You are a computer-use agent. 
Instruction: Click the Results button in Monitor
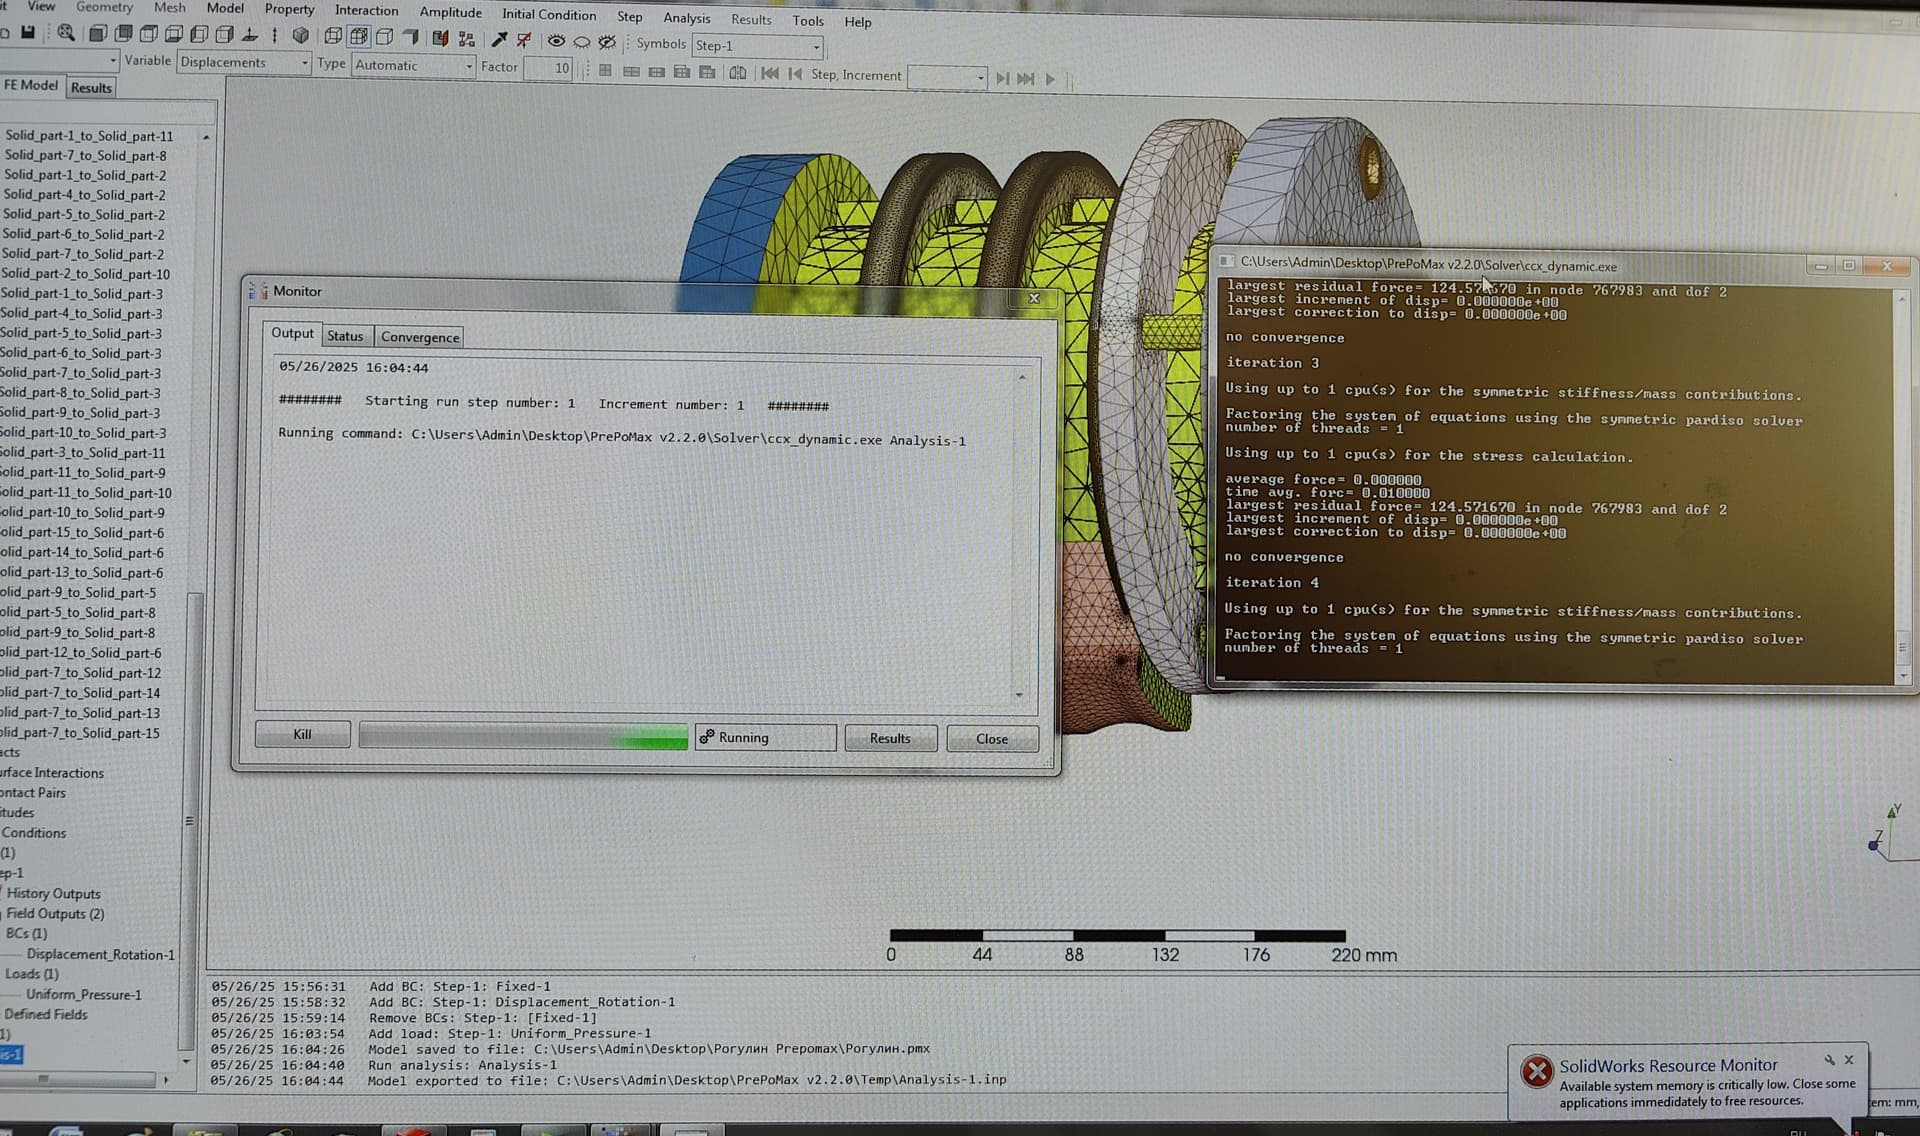coord(890,738)
